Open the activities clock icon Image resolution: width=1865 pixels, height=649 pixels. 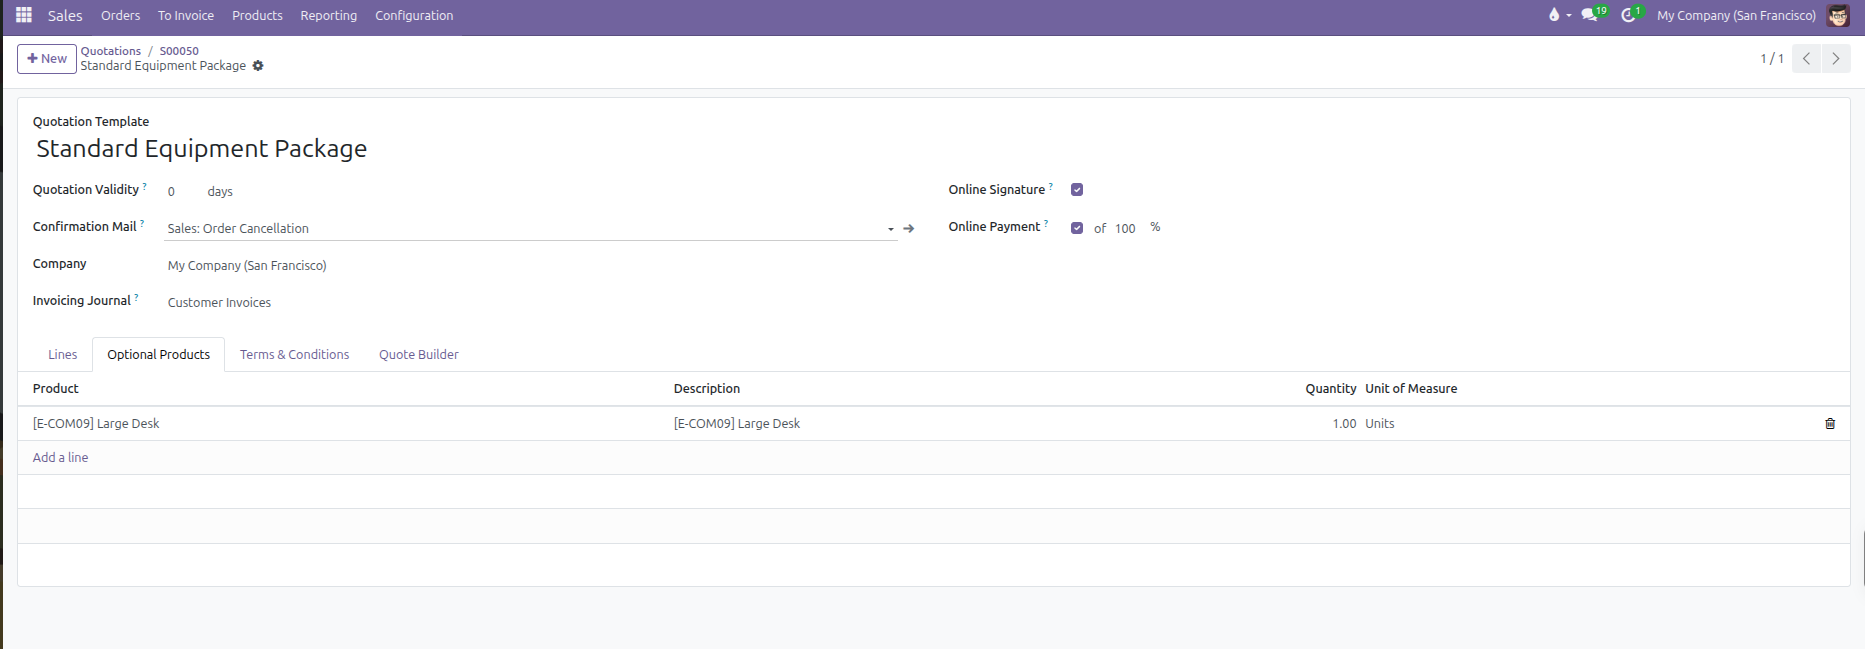coord(1632,14)
